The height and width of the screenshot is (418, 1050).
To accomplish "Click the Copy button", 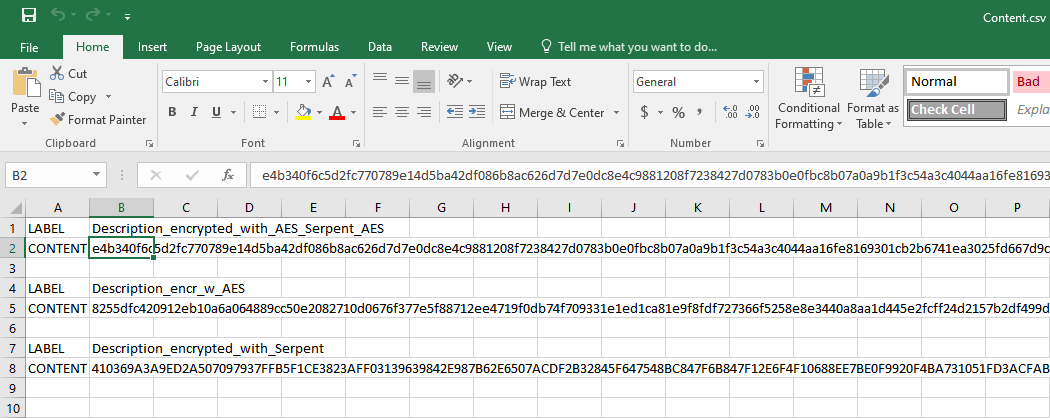I will [73, 96].
